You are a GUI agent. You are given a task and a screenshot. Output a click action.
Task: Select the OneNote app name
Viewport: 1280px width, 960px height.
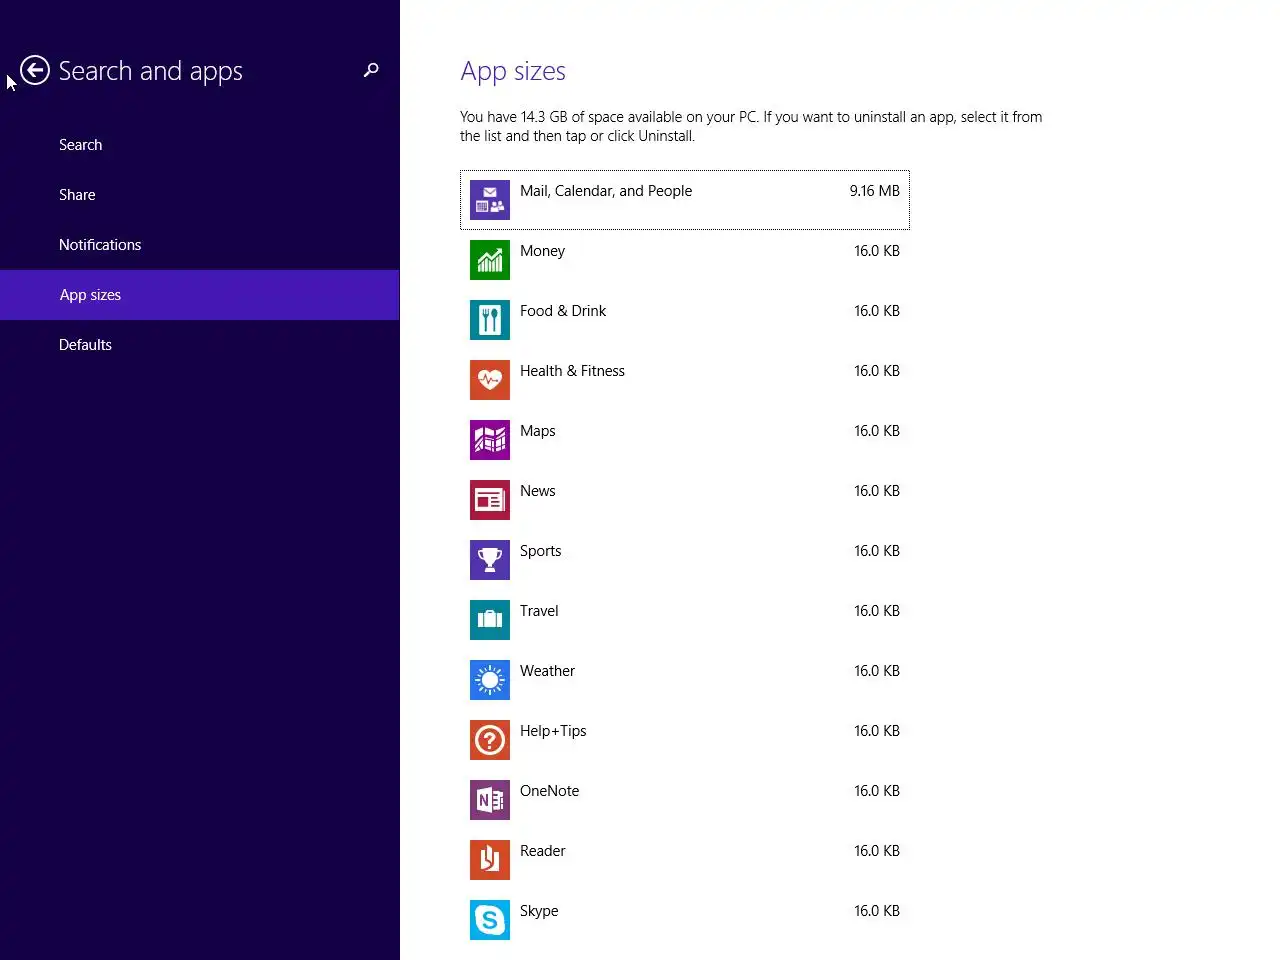point(549,791)
